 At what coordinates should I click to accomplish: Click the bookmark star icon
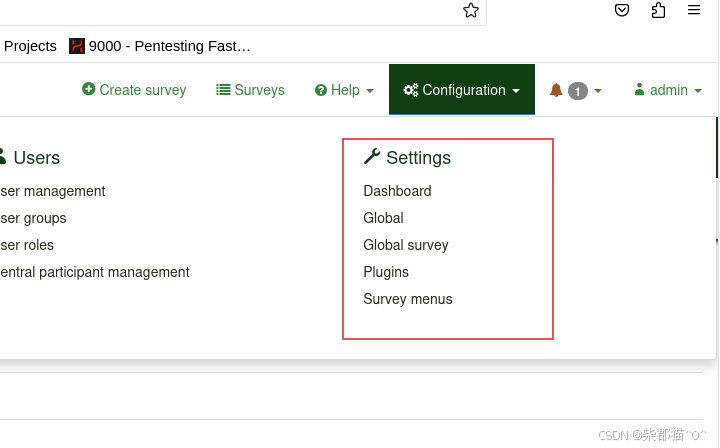[471, 10]
